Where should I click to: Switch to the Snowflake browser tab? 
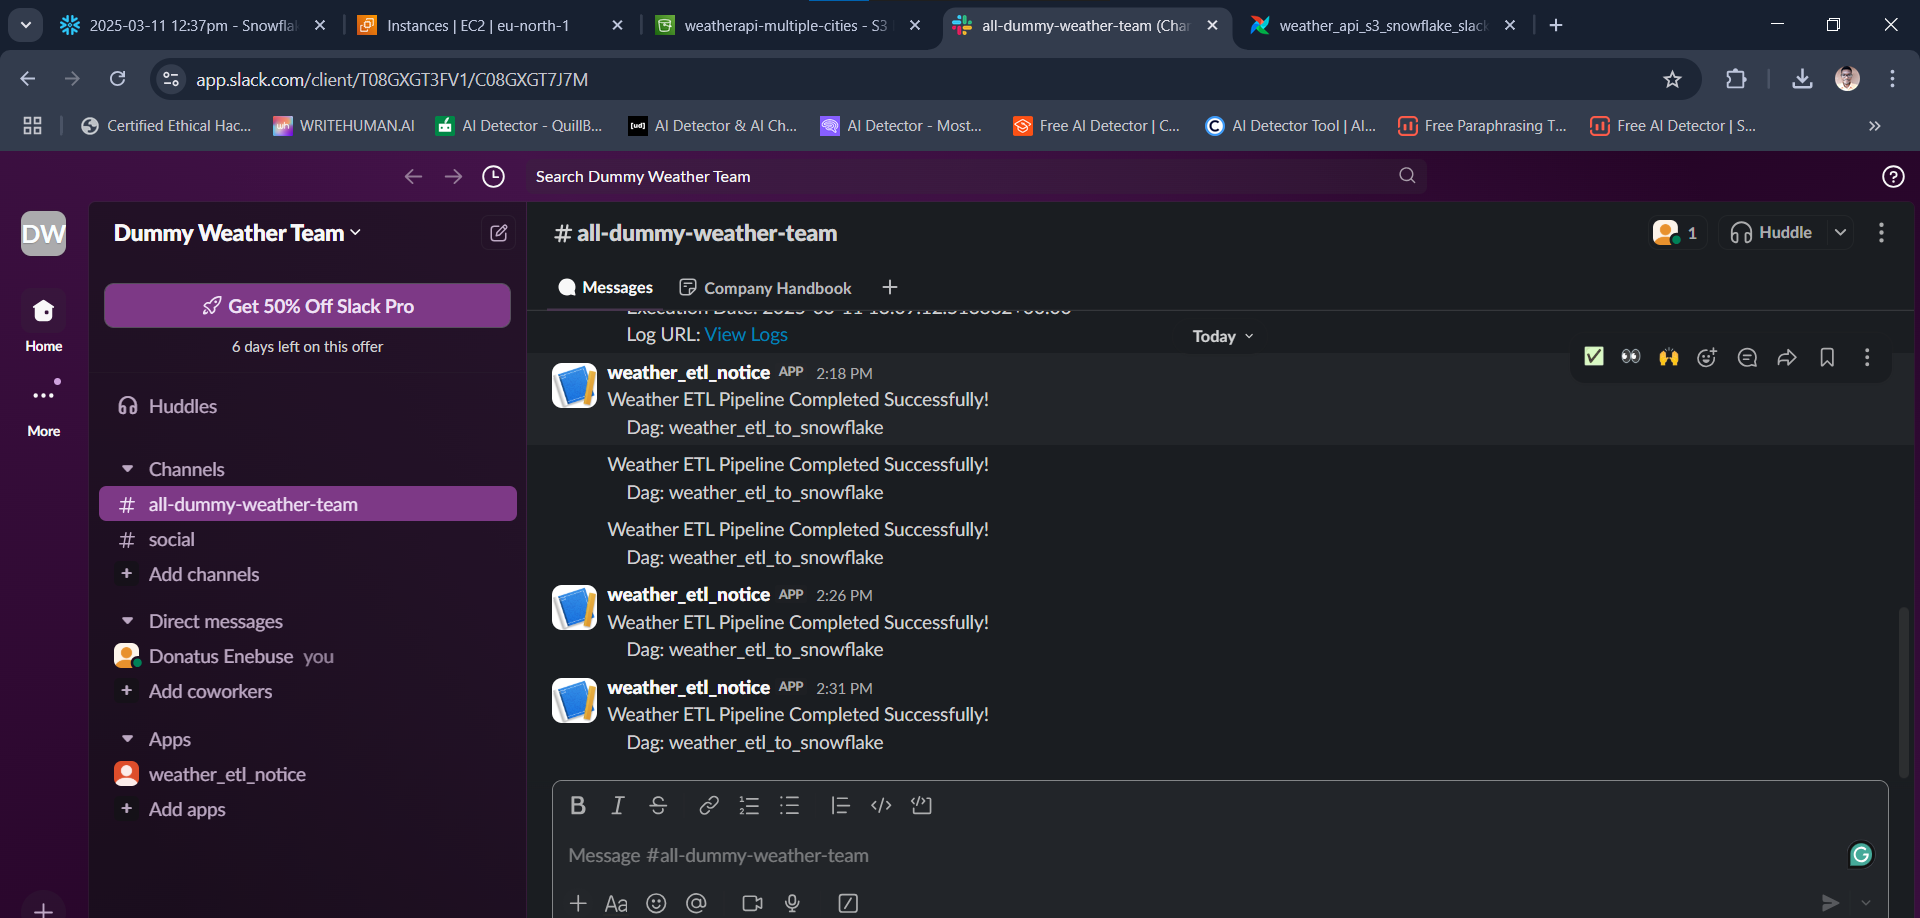192,26
